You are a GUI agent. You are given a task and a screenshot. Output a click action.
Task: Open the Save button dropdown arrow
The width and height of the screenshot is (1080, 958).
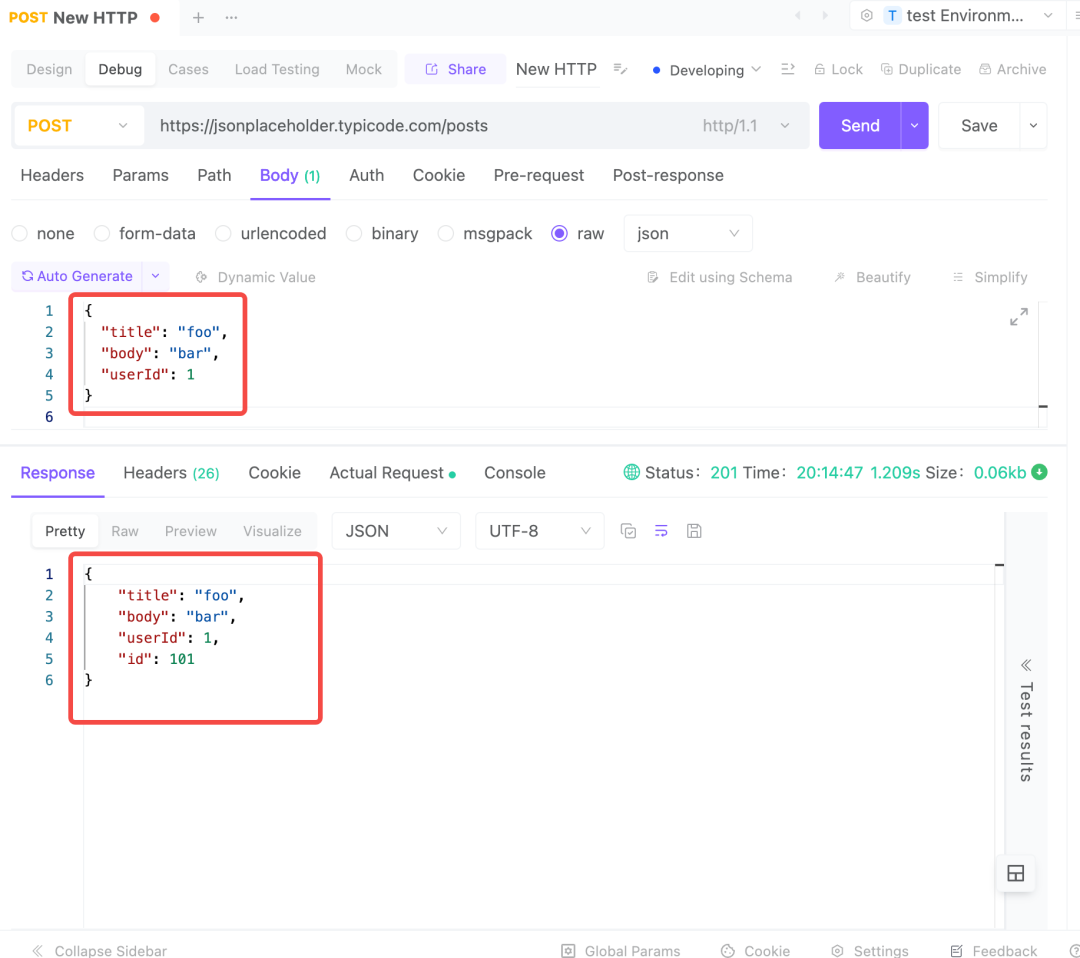(x=1033, y=125)
